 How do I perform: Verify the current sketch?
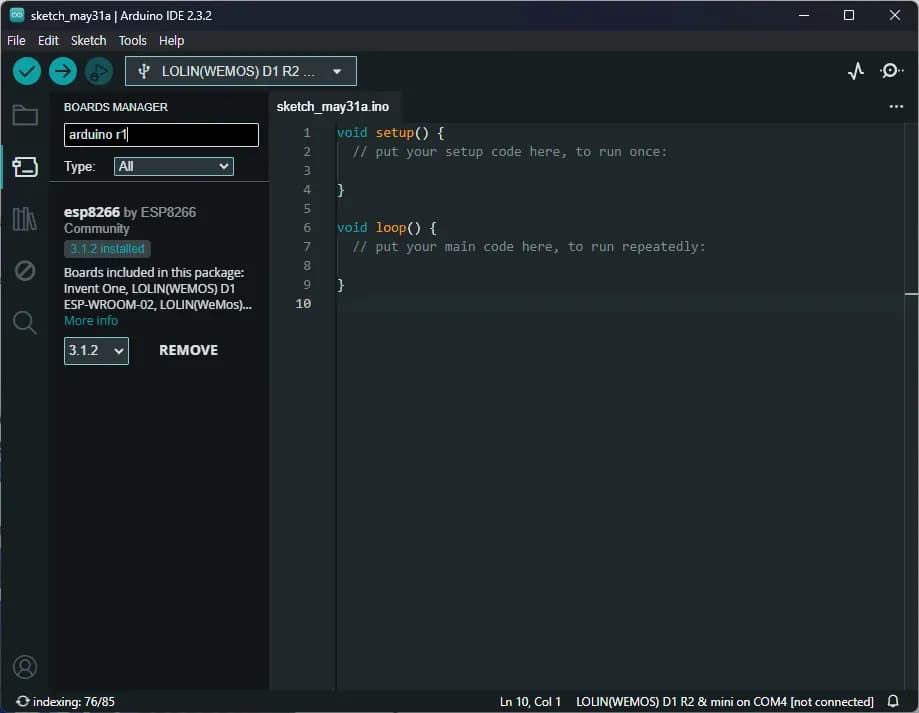[x=26, y=71]
